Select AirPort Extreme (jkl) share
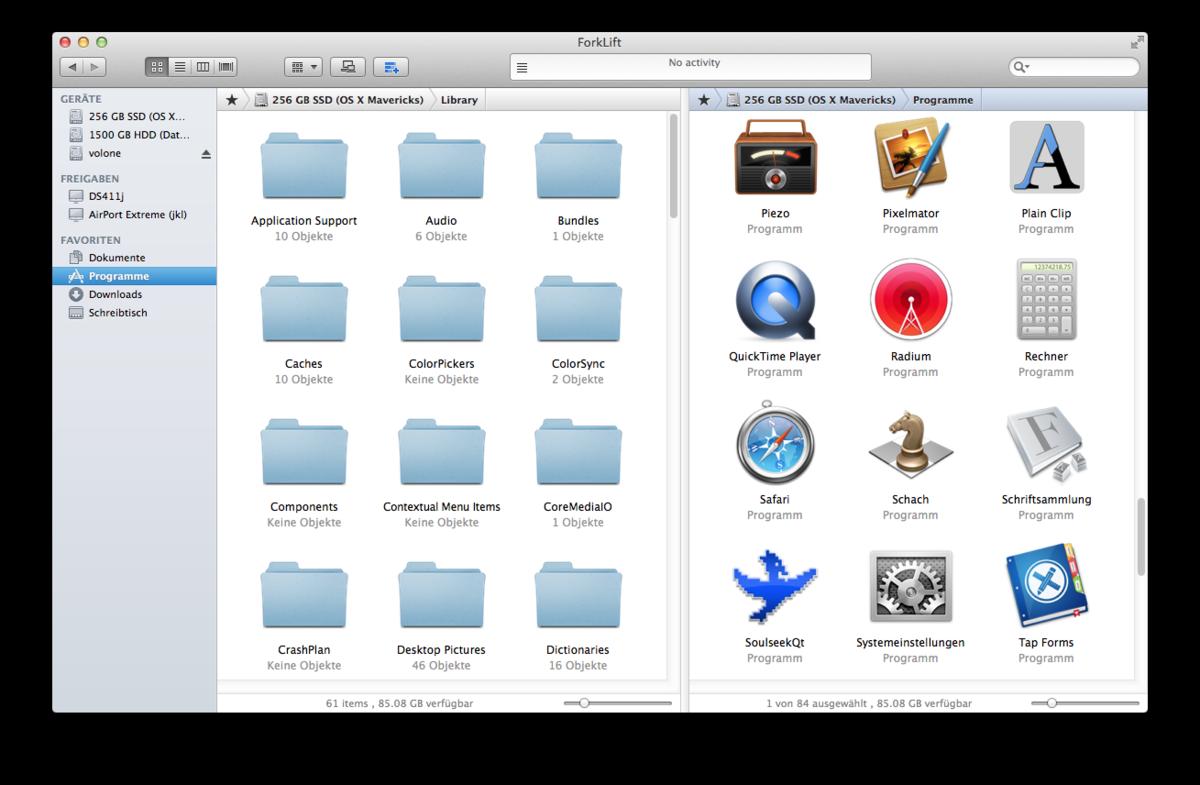1200x785 pixels. (134, 214)
